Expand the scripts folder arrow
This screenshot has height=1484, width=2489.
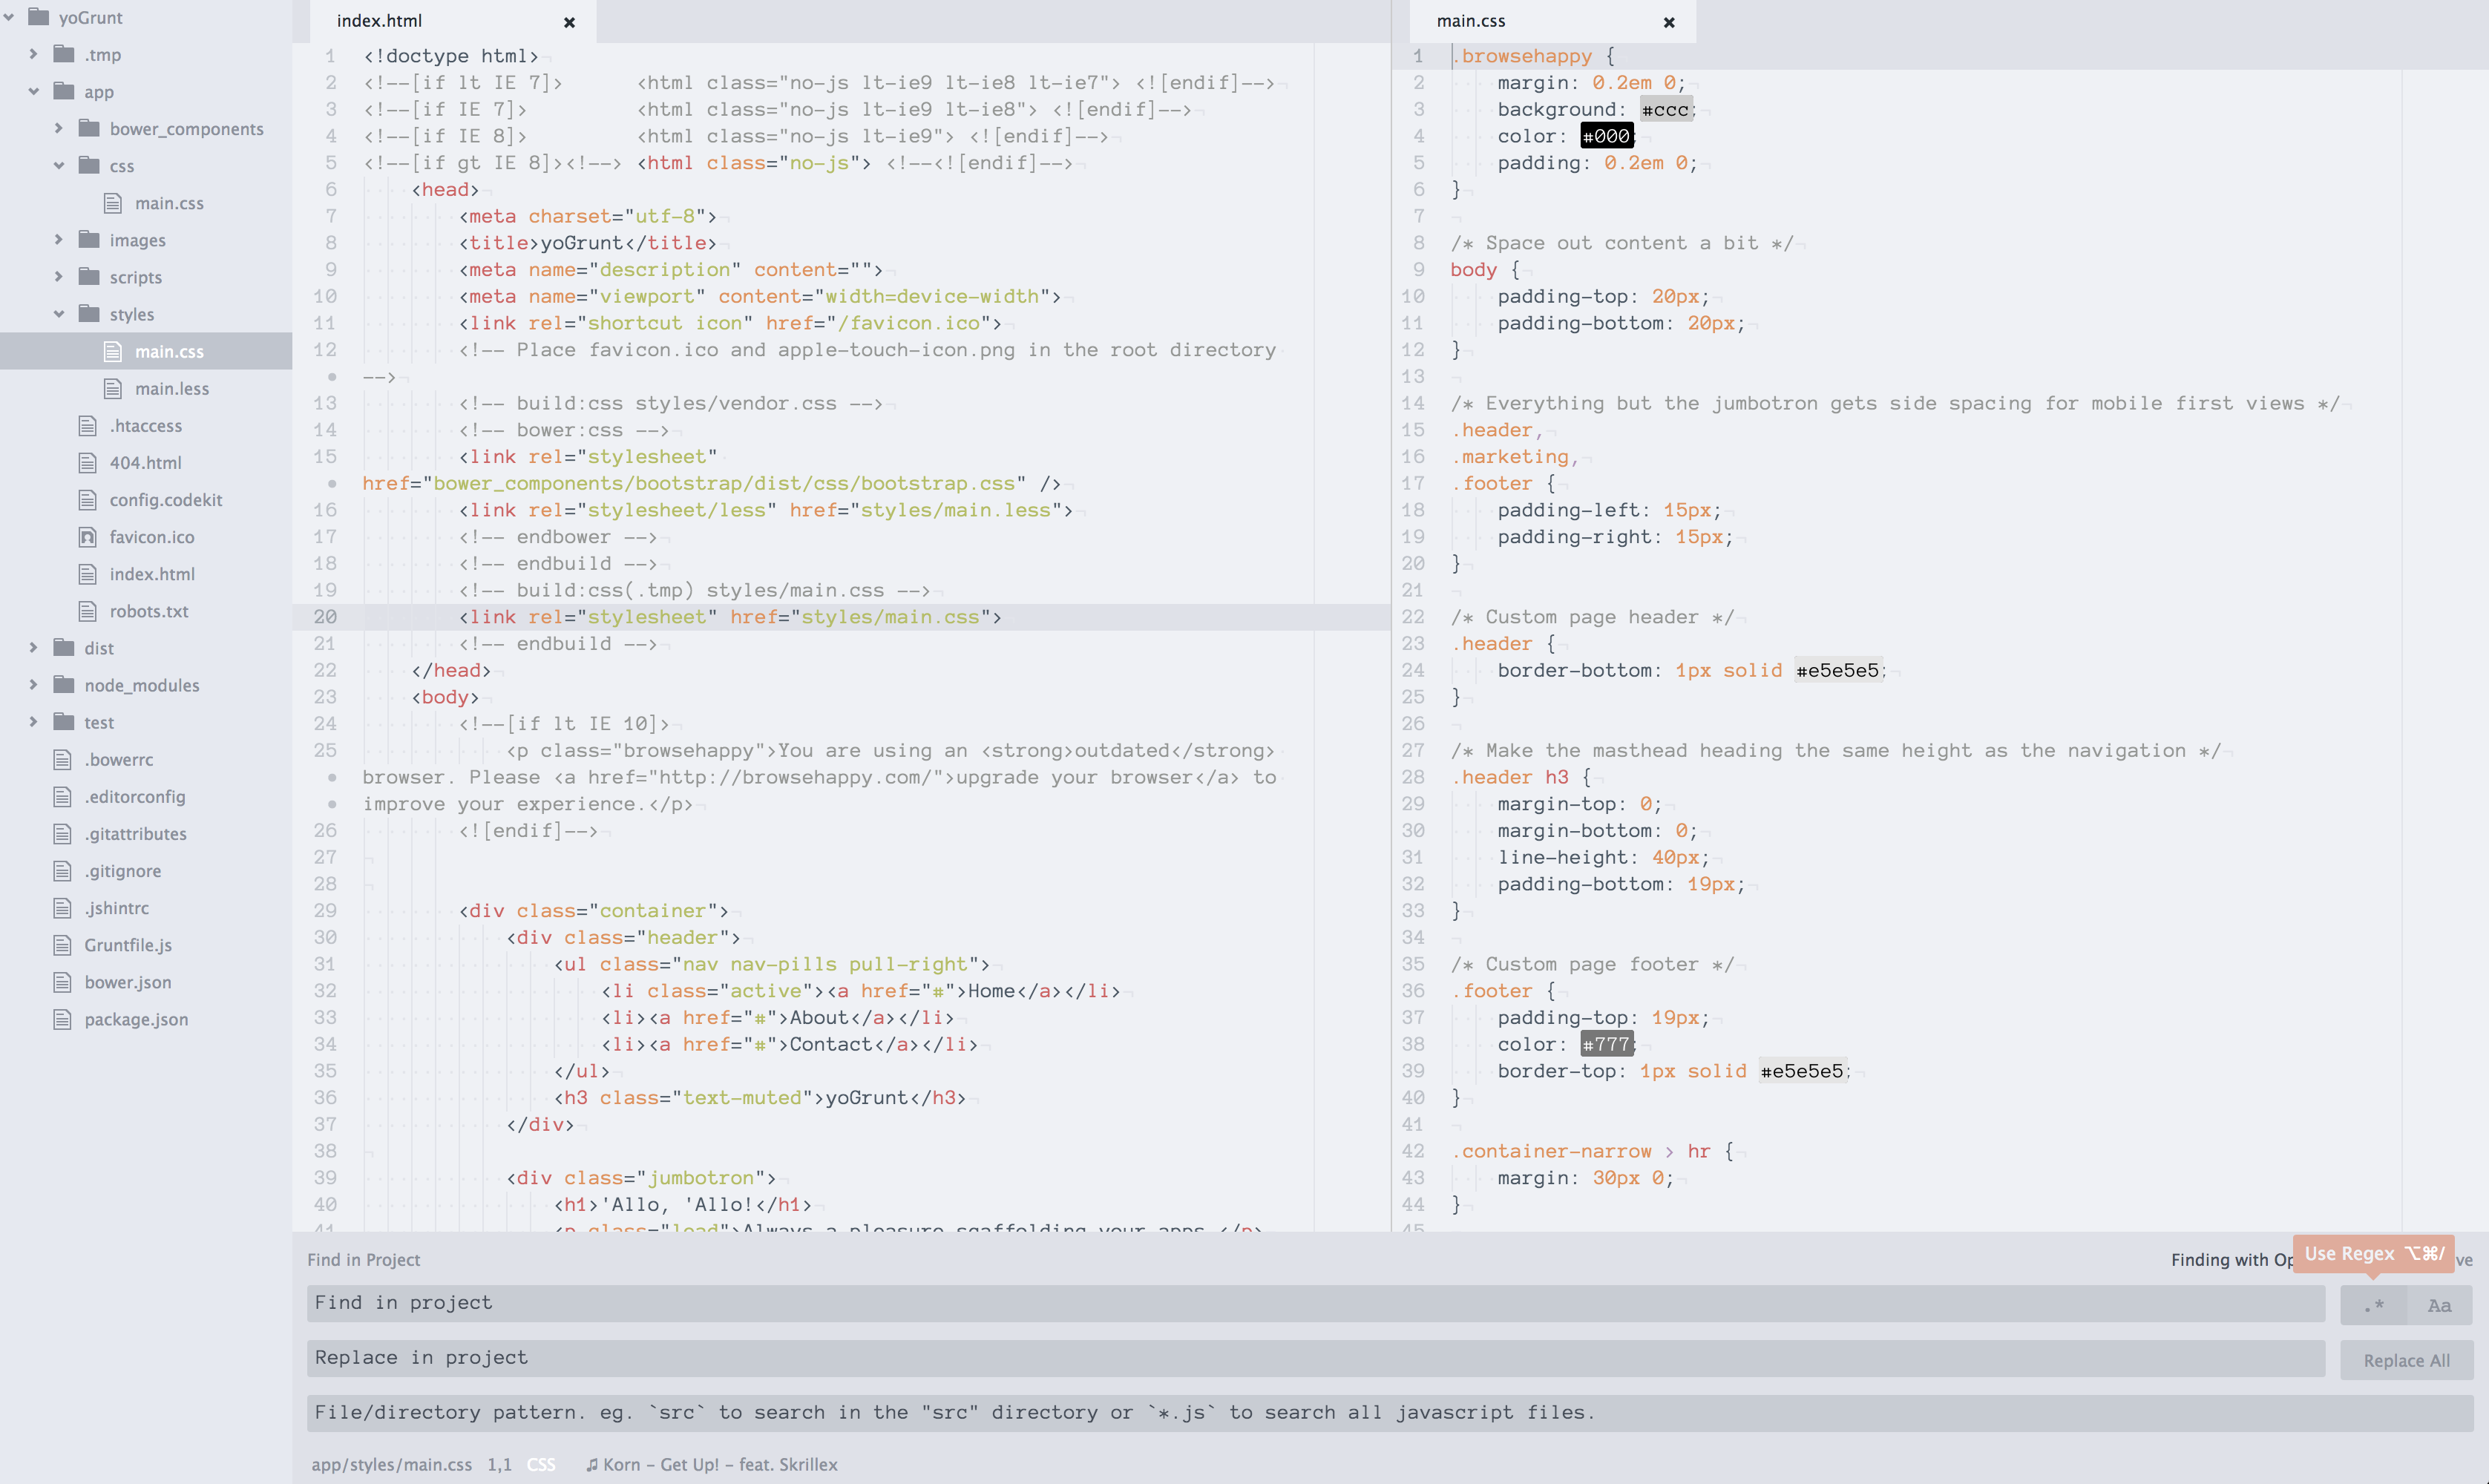tap(58, 277)
